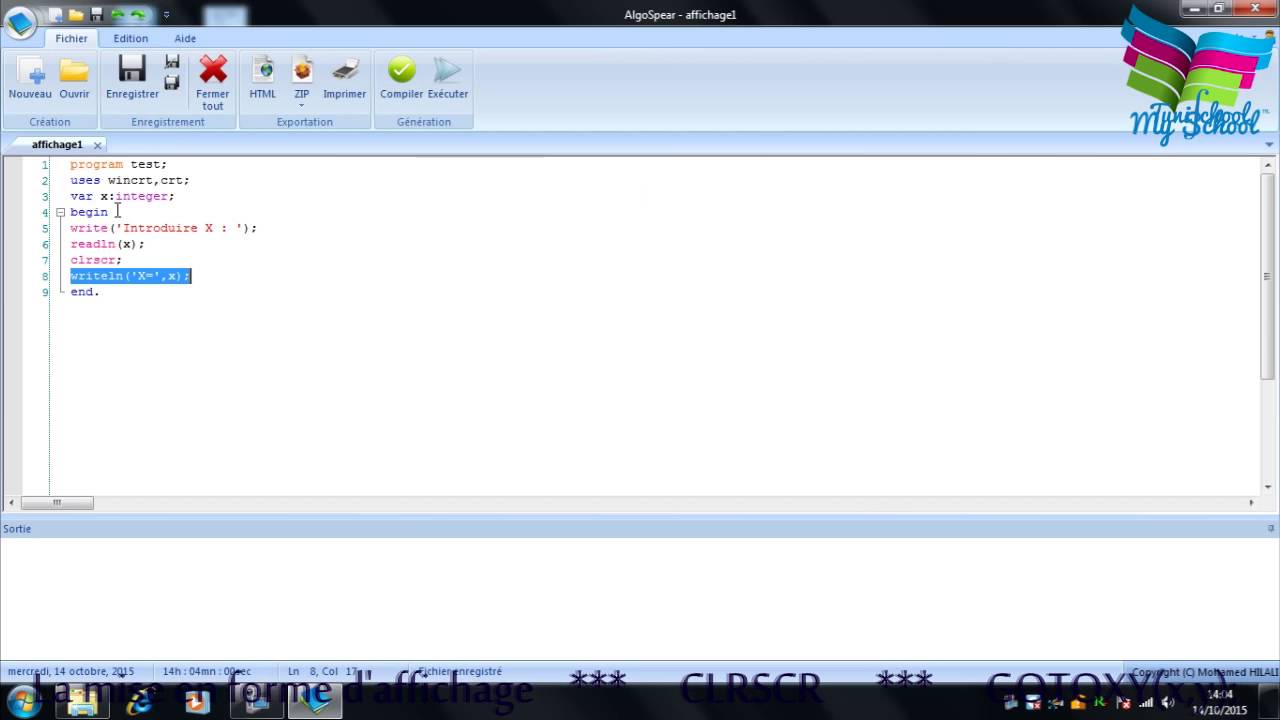Click the Windows taskbar clock showing 14:04

coord(1220,702)
